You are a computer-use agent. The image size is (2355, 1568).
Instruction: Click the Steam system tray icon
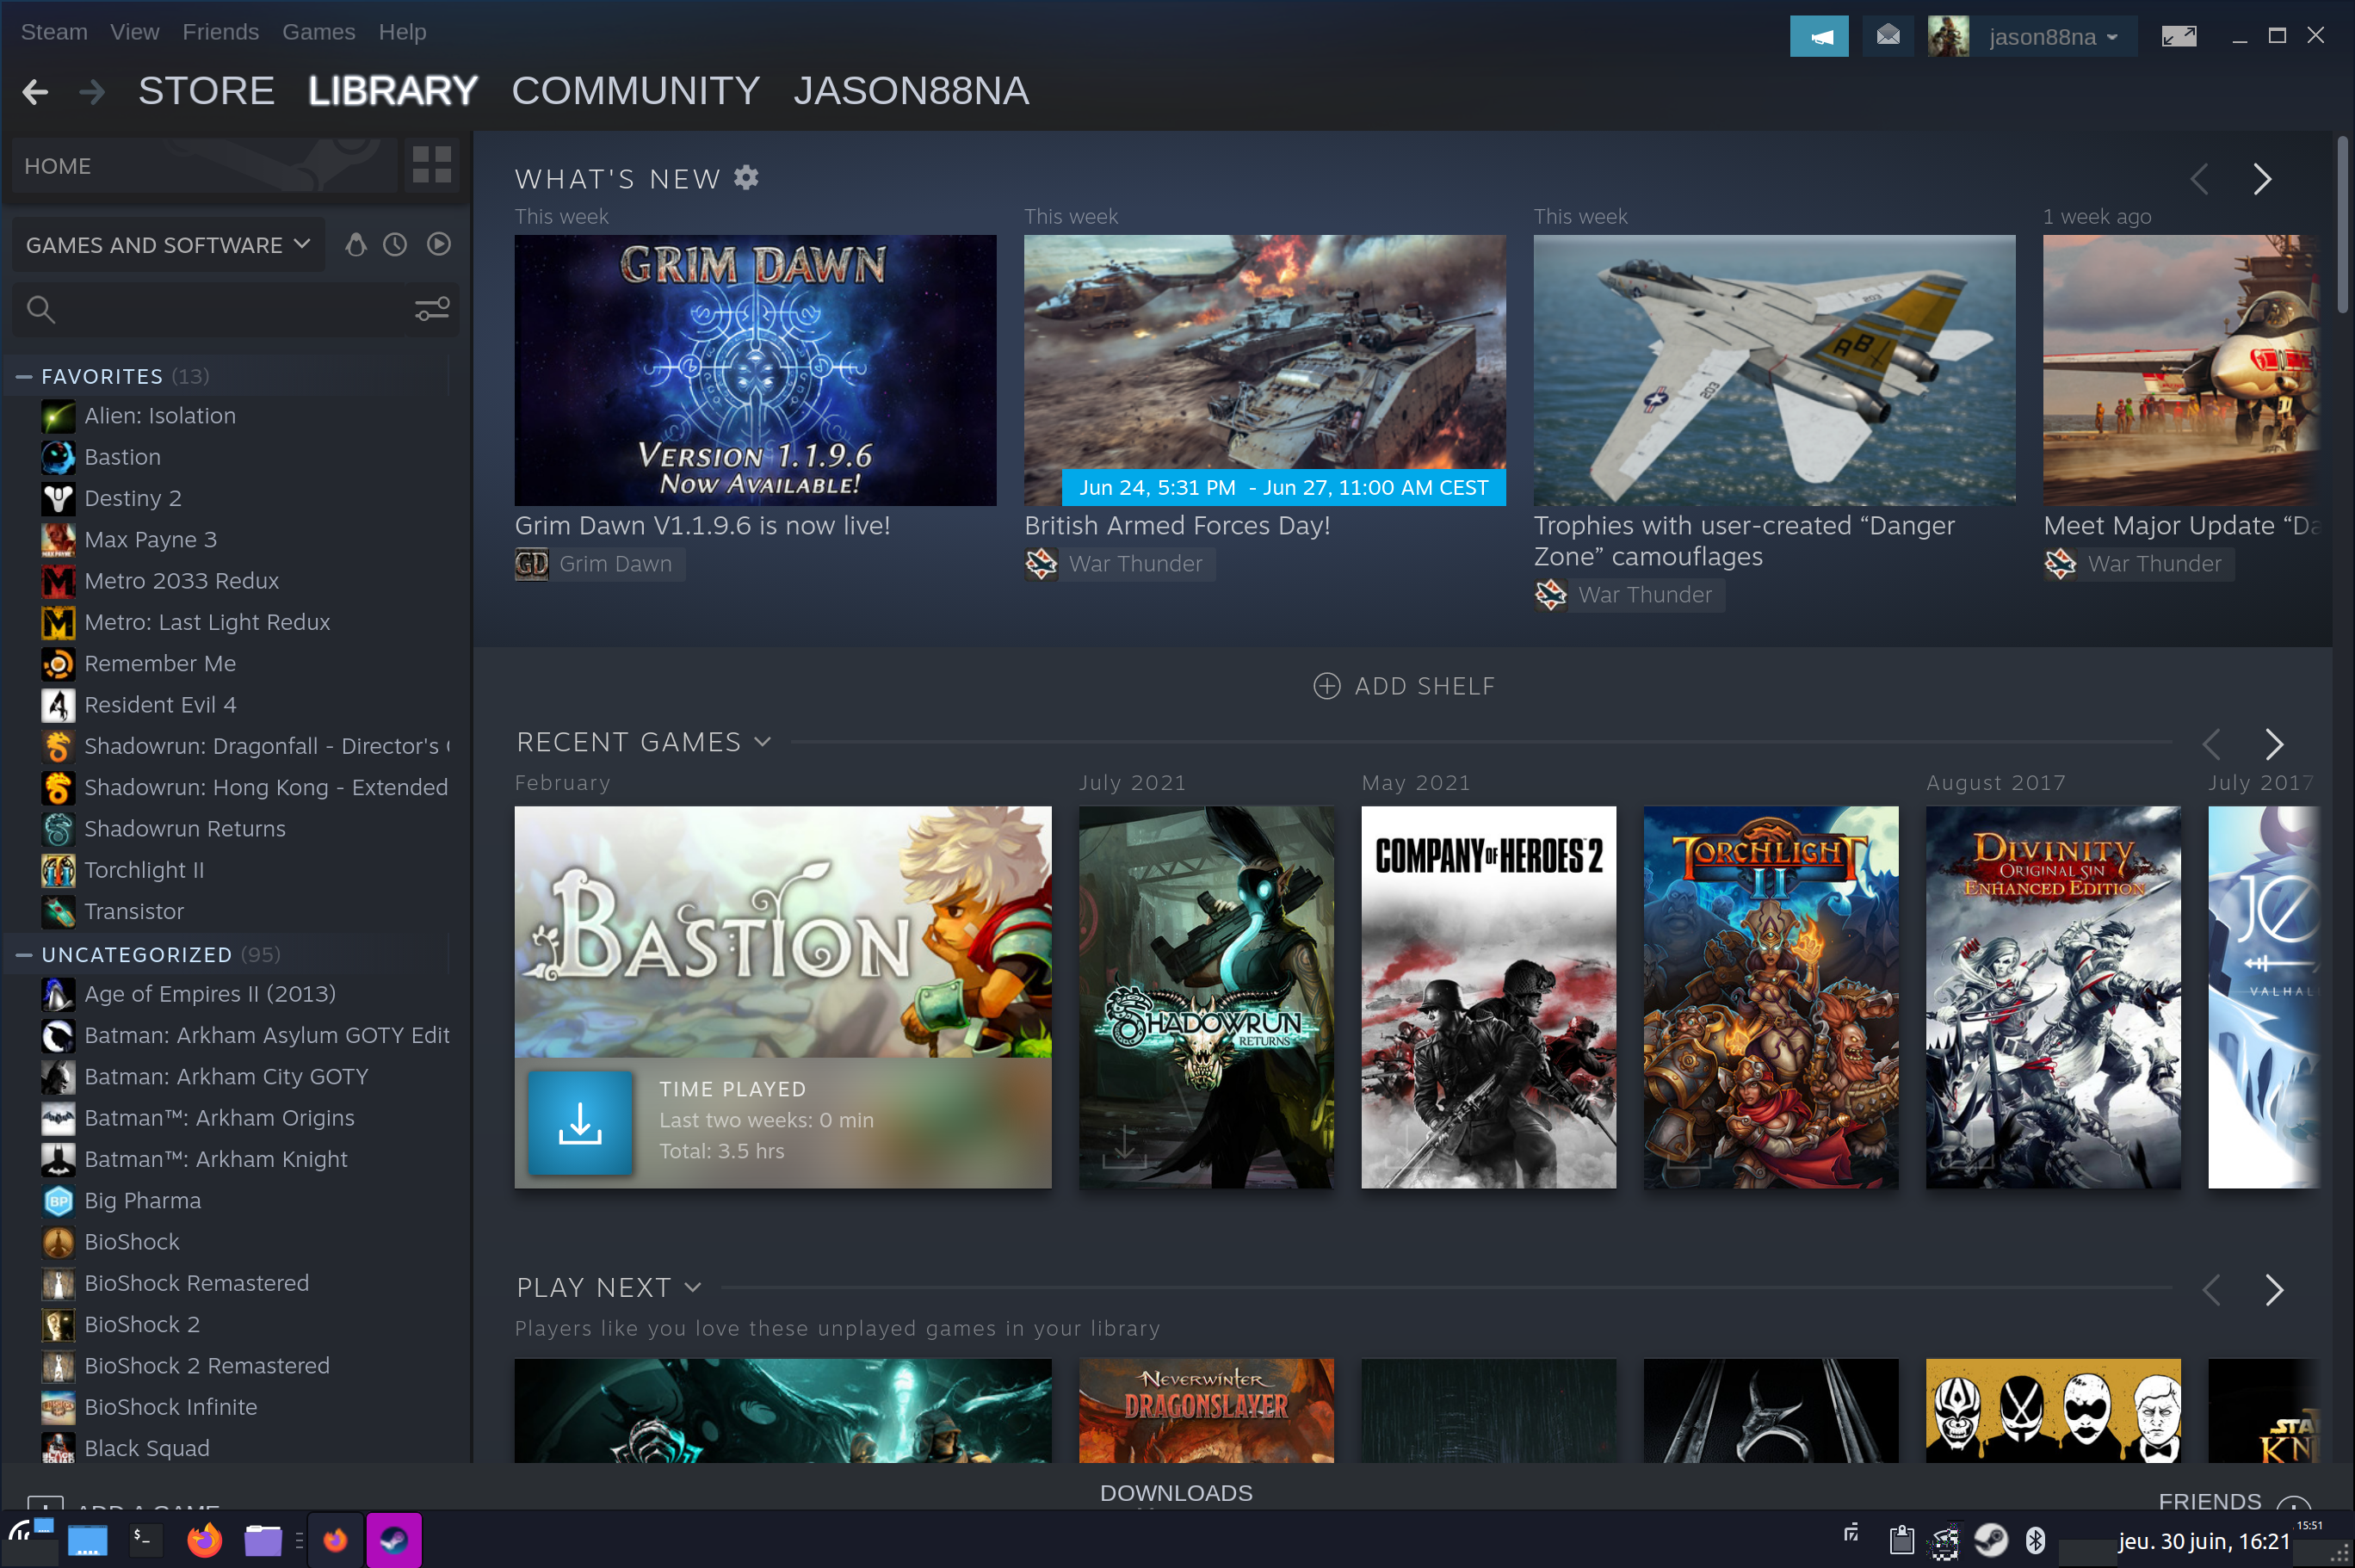click(x=1990, y=1540)
